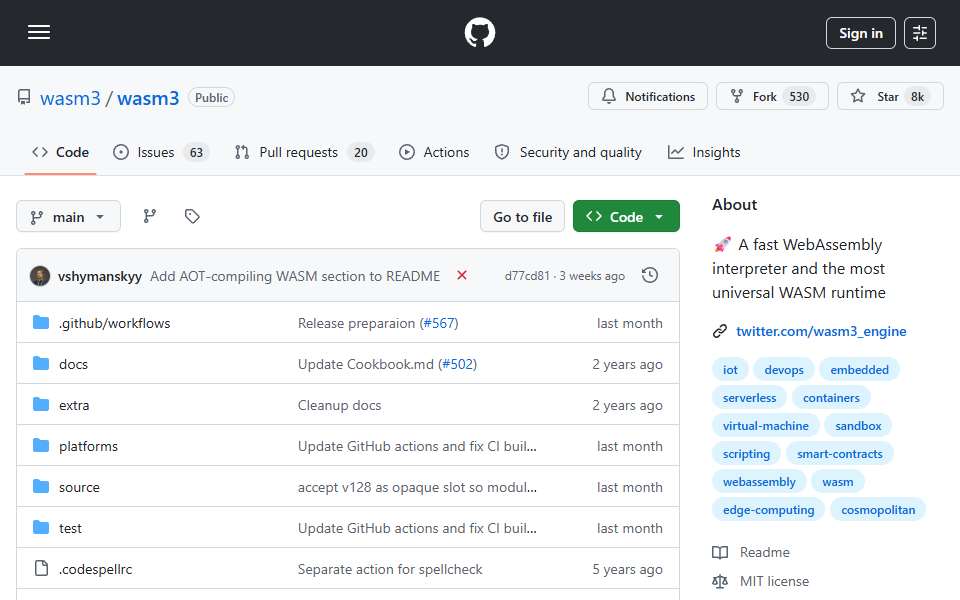Click the Go to file button

click(x=522, y=217)
